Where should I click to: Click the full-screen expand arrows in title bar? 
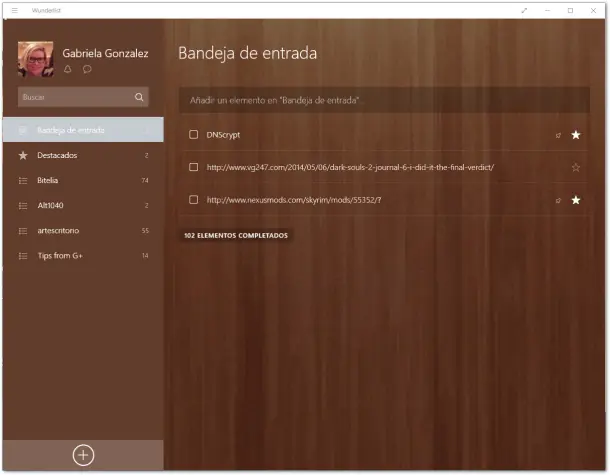524,11
